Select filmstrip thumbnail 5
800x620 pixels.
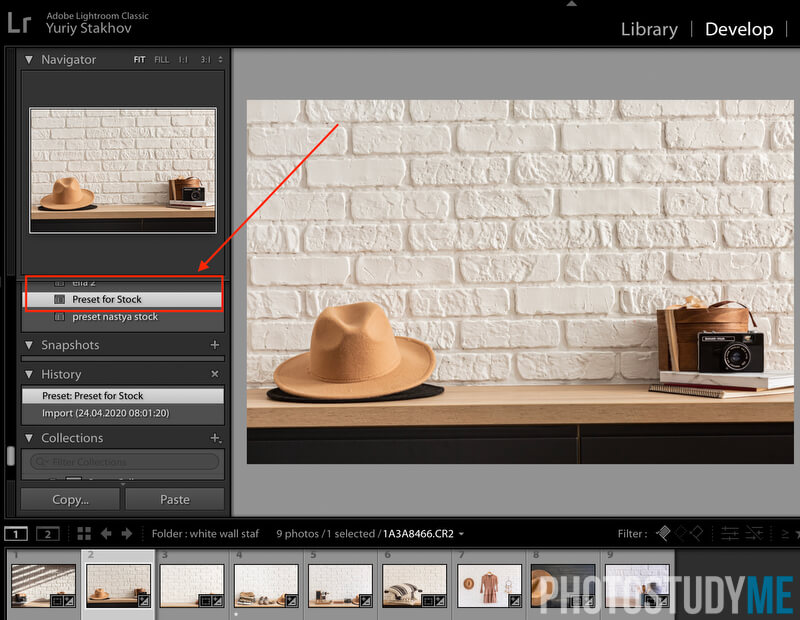pyautogui.click(x=340, y=585)
